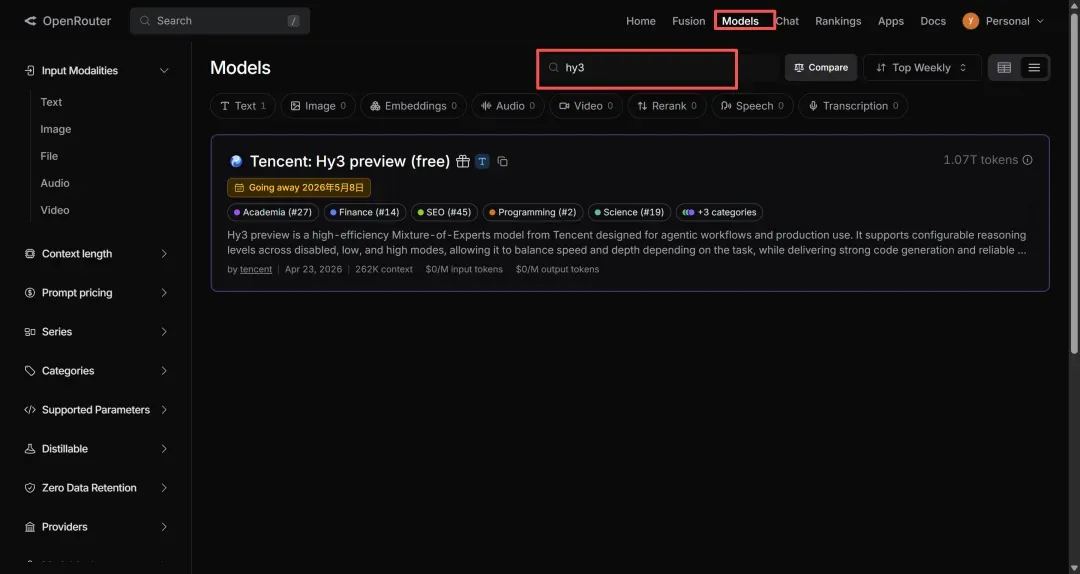Select Text under Input Modalities sidebar
The width and height of the screenshot is (1080, 574).
click(x=51, y=102)
